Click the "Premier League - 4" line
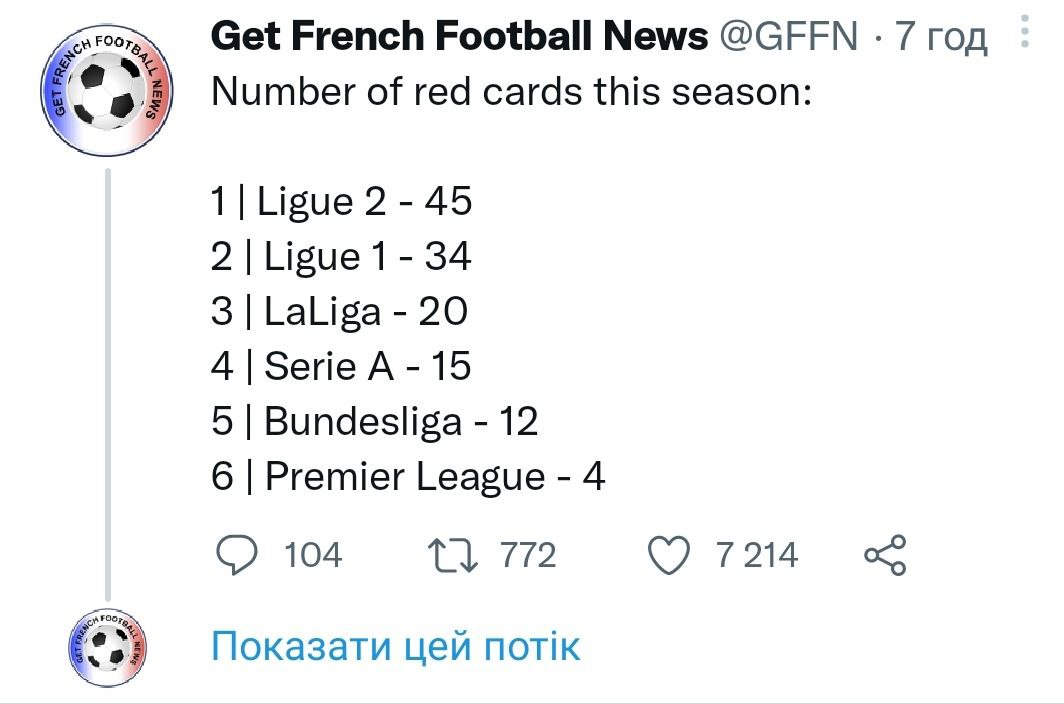Image resolution: width=1064 pixels, height=704 pixels. point(434,477)
